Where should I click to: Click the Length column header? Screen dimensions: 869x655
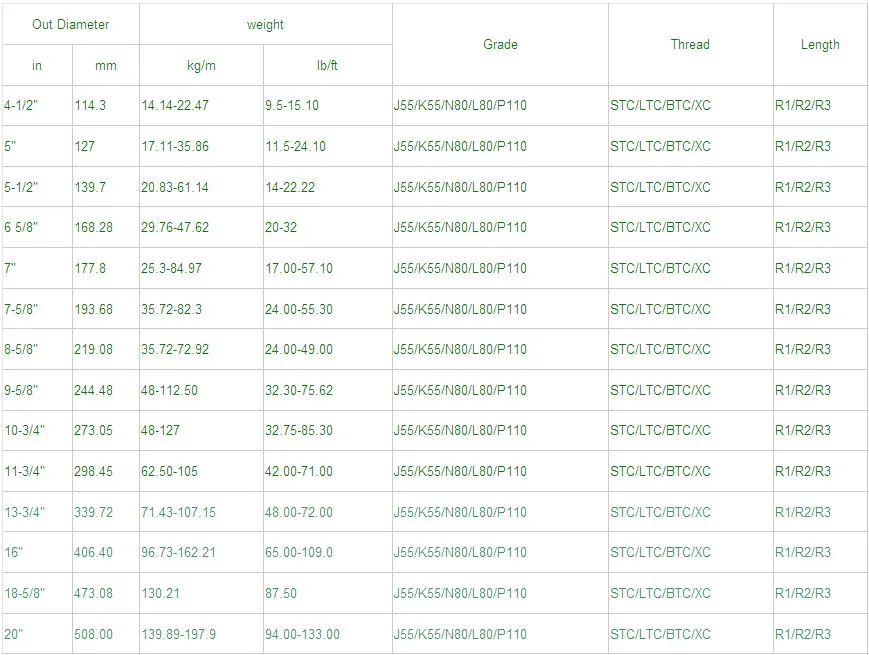820,45
